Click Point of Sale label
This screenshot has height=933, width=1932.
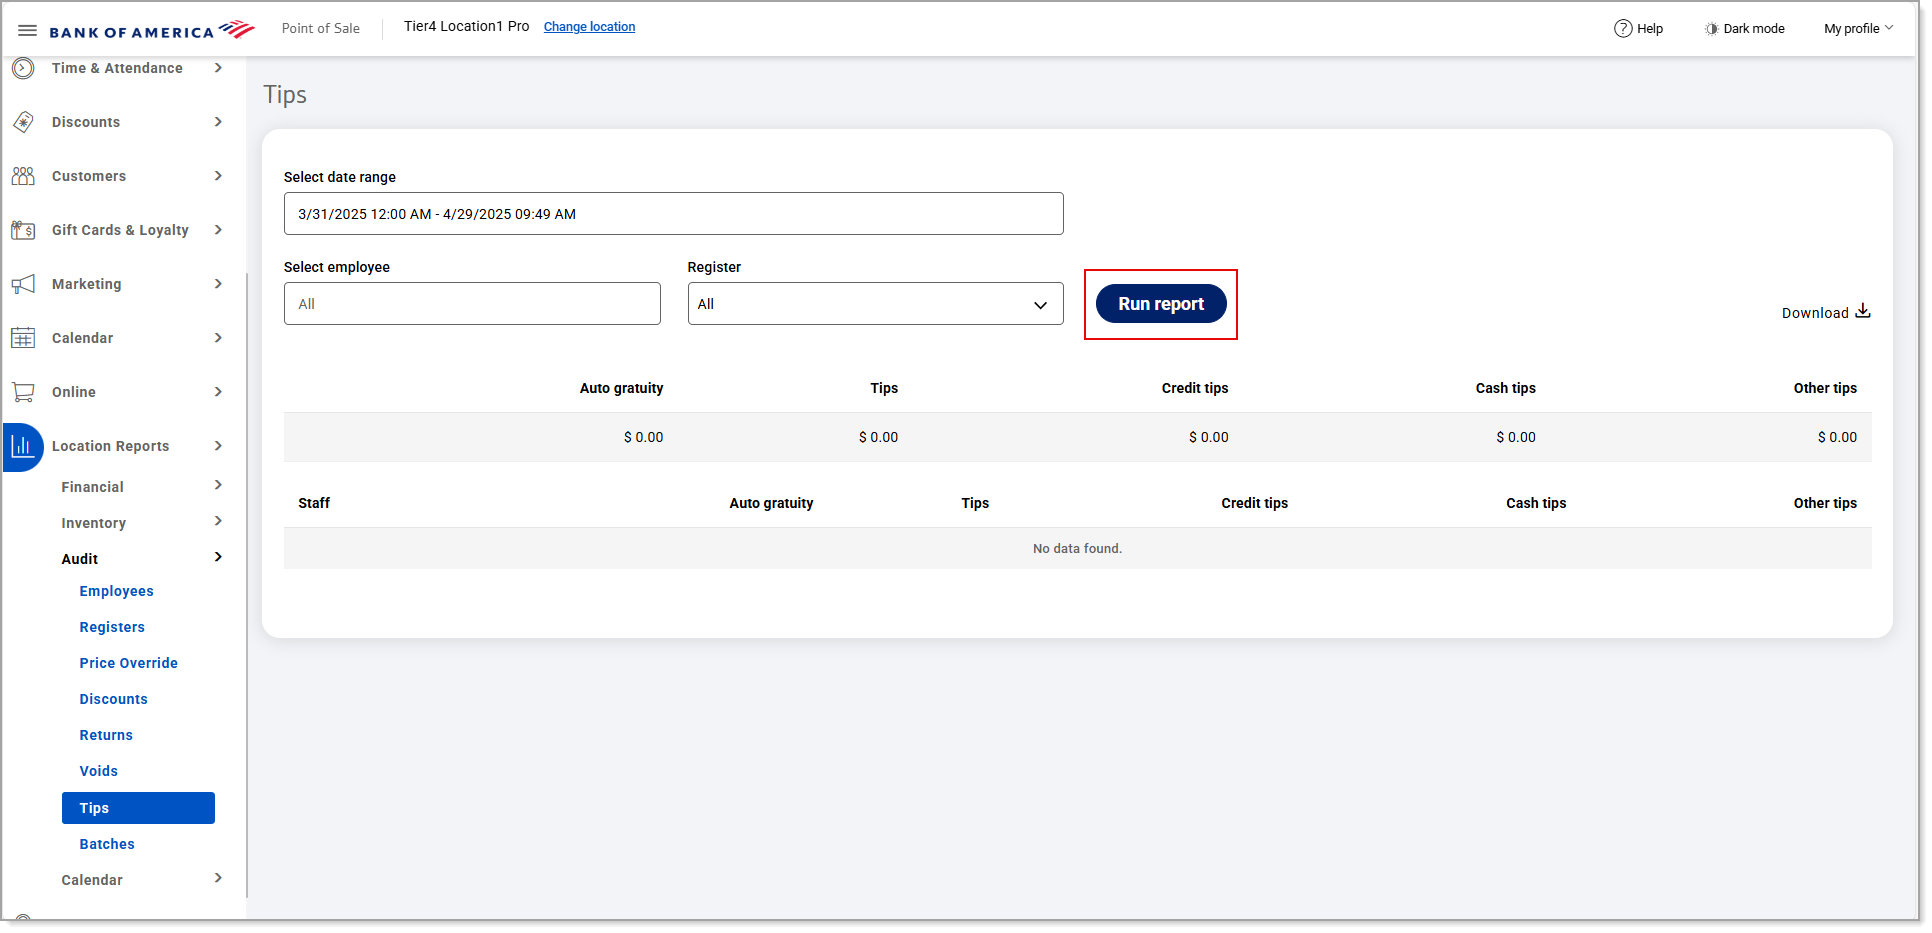tap(321, 28)
